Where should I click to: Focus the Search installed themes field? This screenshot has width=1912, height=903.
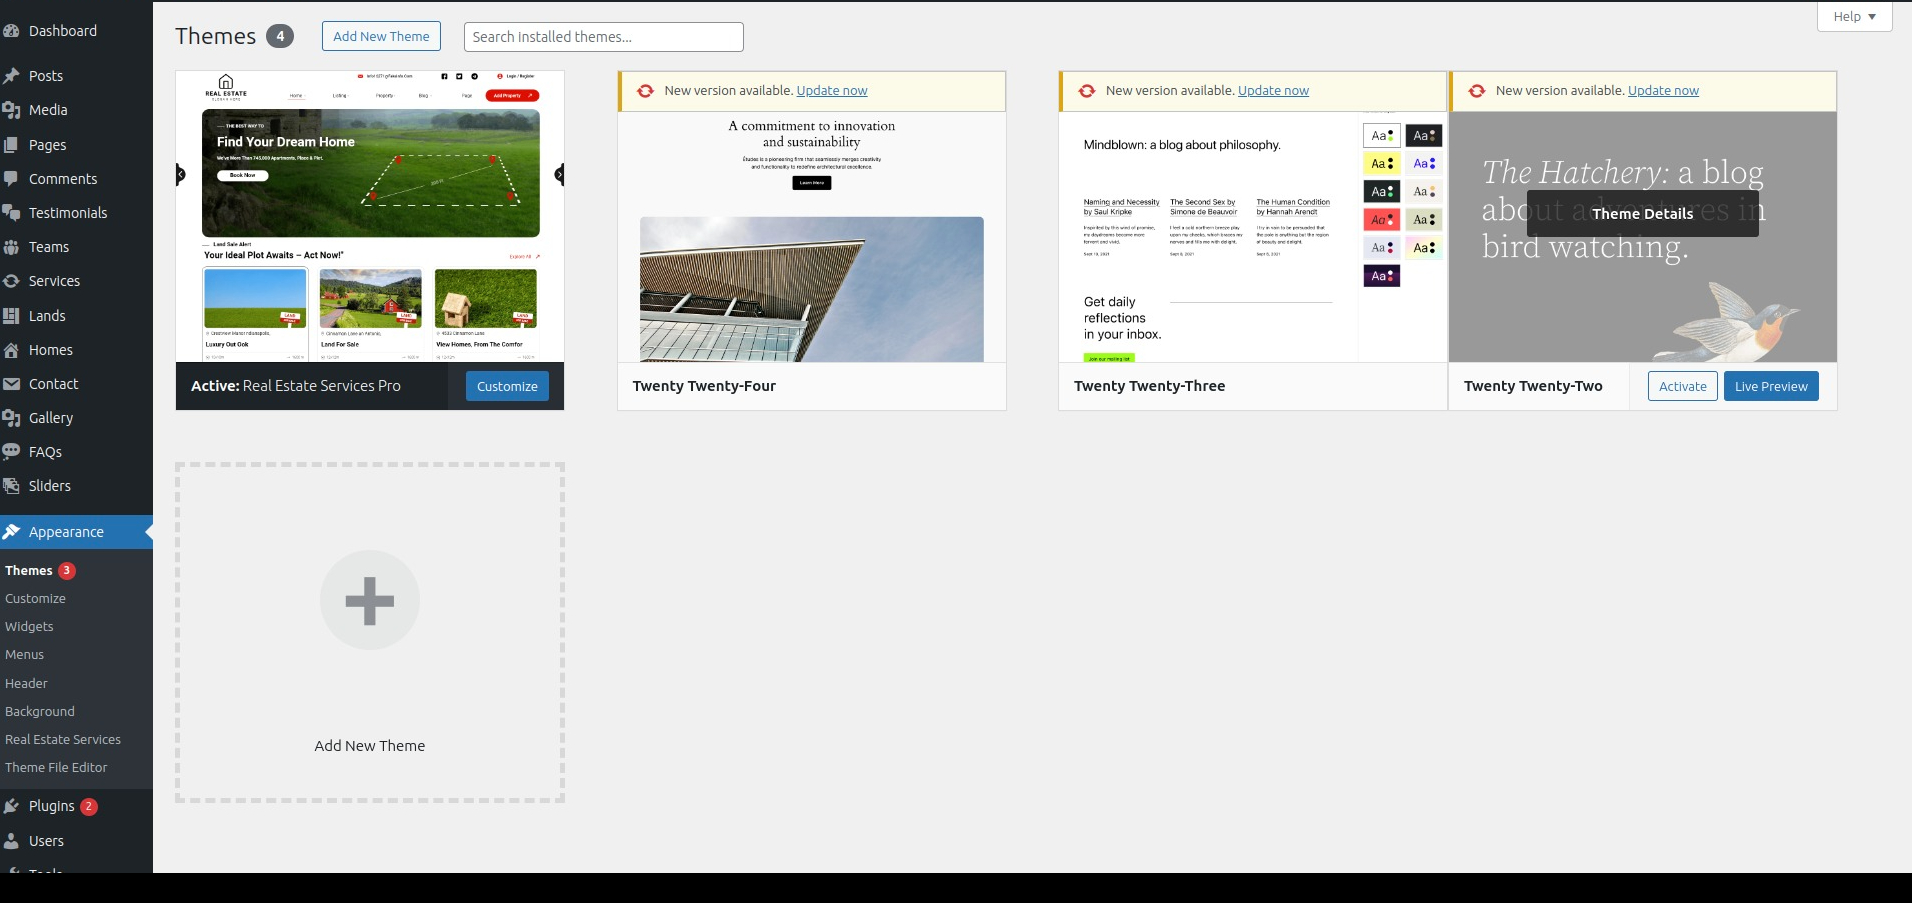604,37
